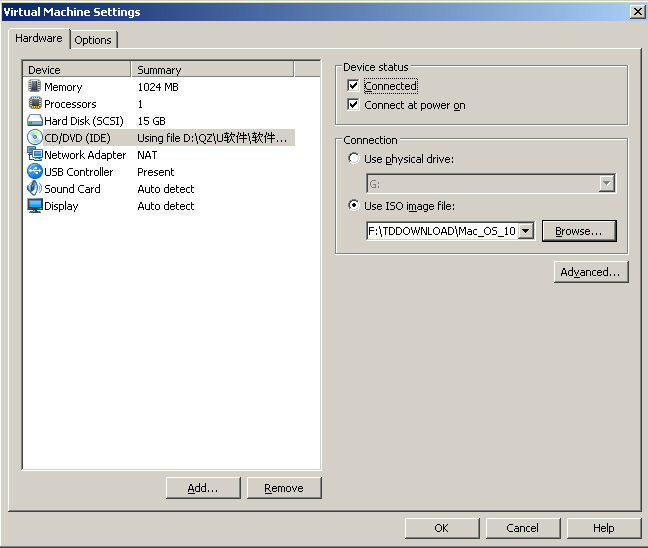
Task: Open the Help button
Action: coord(603,528)
